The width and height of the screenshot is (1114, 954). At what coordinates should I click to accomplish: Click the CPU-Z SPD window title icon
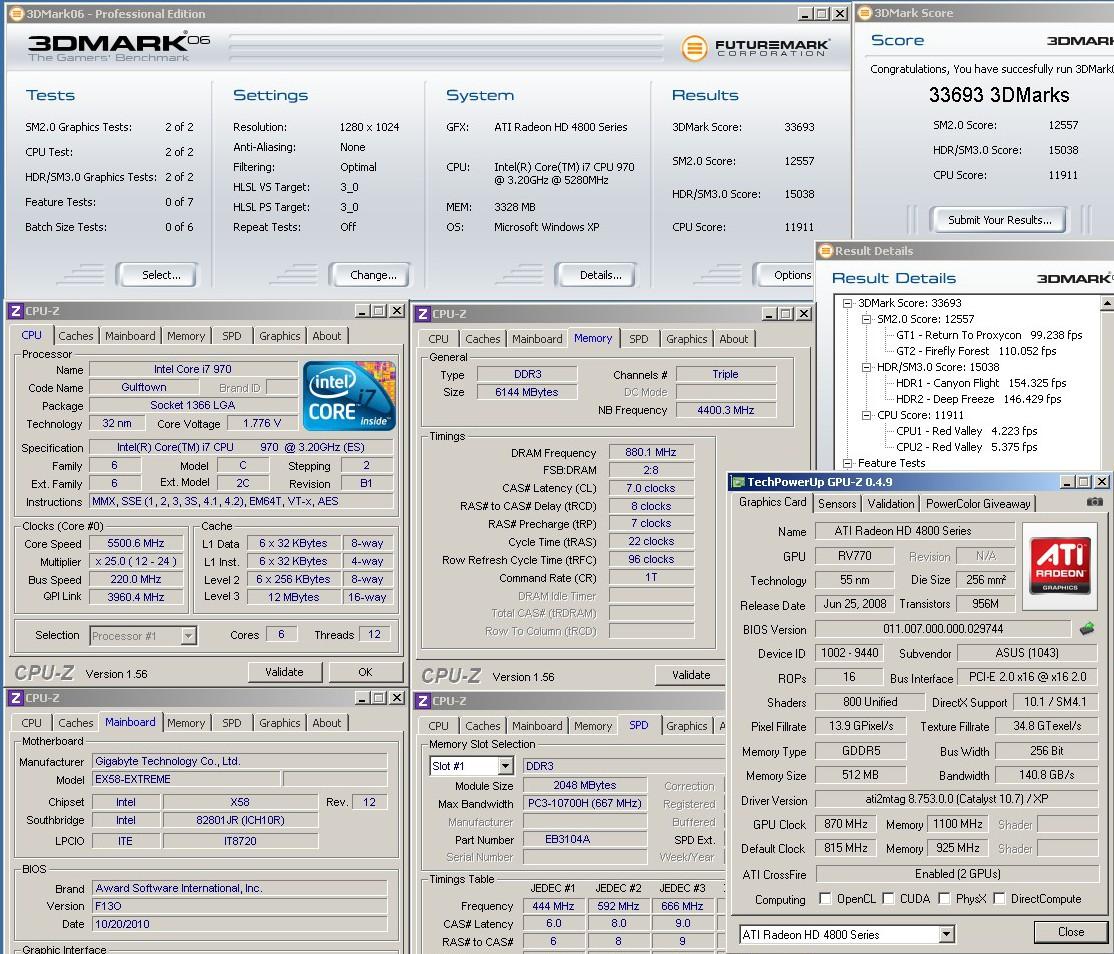(x=423, y=701)
